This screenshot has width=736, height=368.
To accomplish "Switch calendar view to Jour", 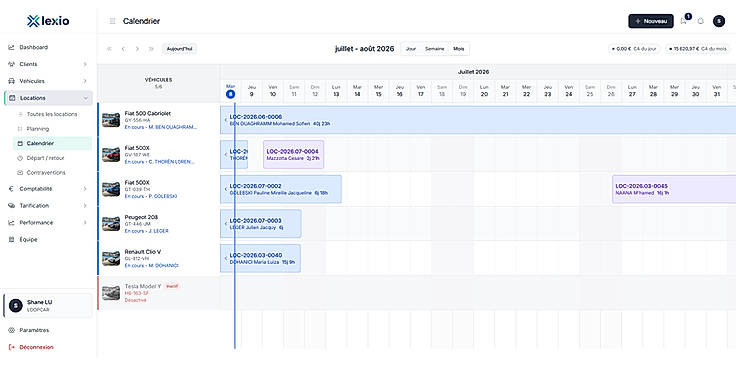I will point(411,49).
